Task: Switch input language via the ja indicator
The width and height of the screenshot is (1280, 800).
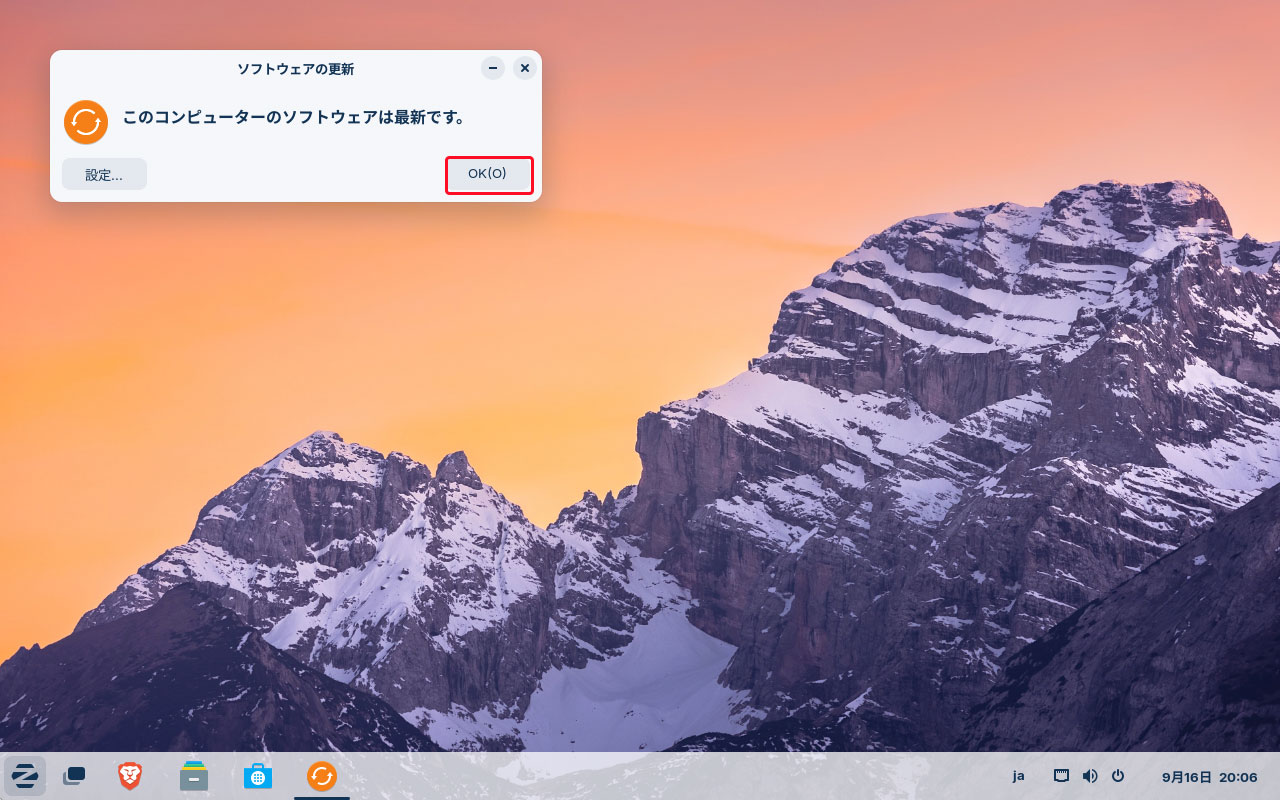Action: tap(1018, 776)
